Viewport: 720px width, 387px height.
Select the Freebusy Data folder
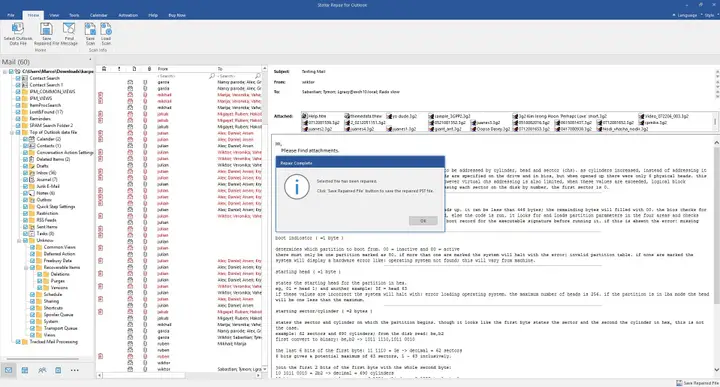pyautogui.click(x=57, y=260)
